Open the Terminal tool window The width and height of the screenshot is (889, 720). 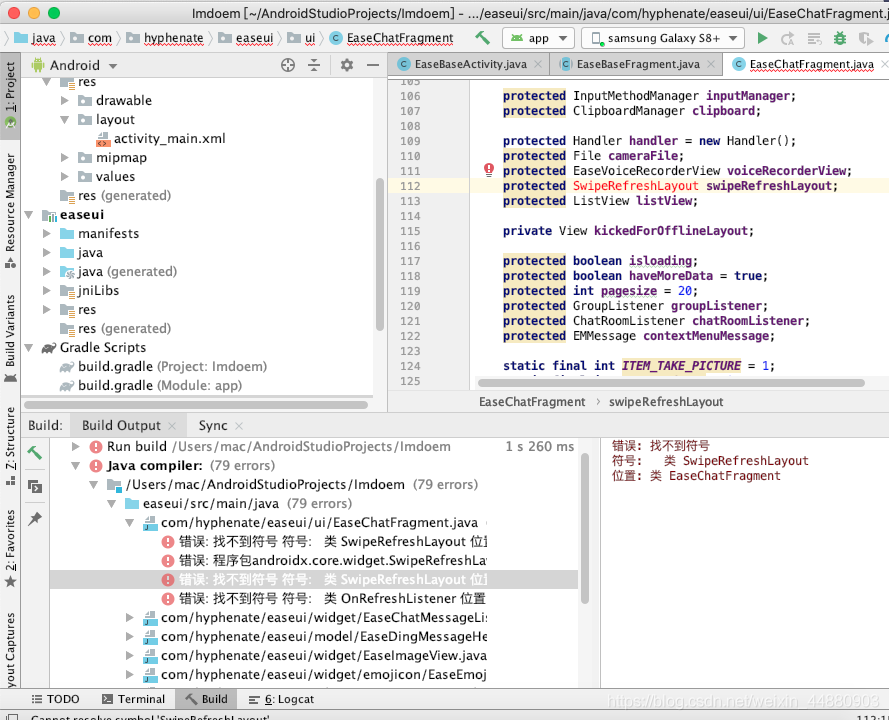pos(133,699)
